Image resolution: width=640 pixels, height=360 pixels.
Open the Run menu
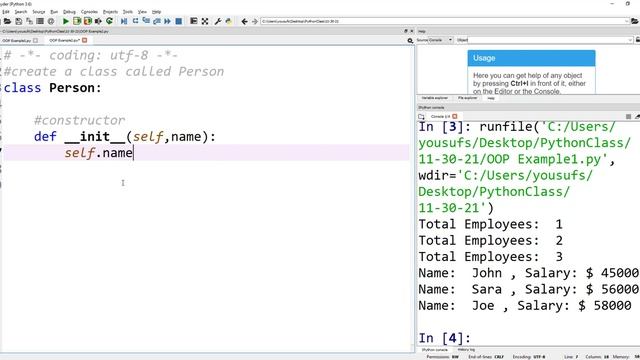tap(54, 12)
